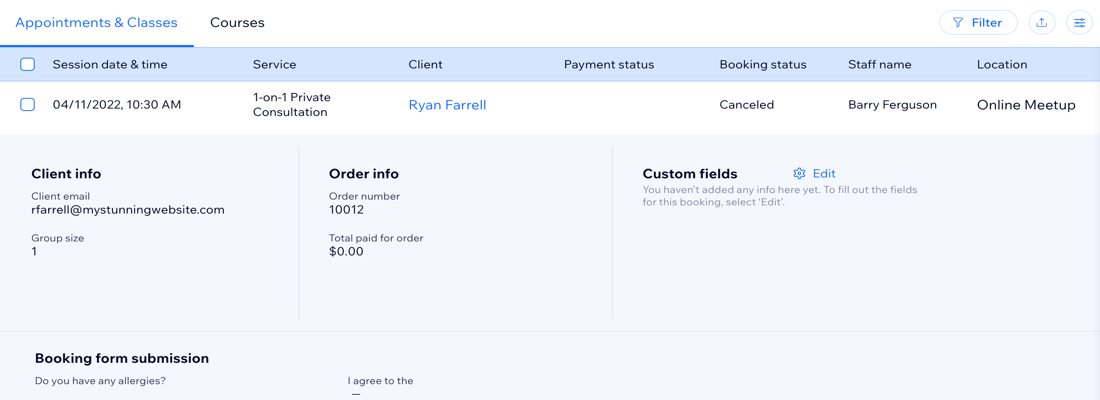Click the Client column header
The height and width of the screenshot is (400, 1100).
pyautogui.click(x=425, y=65)
